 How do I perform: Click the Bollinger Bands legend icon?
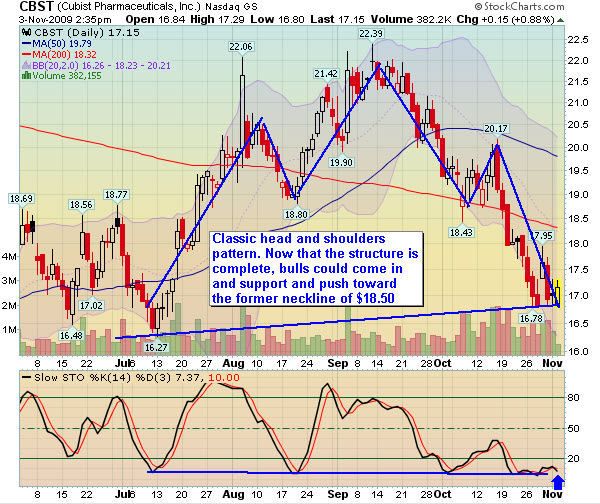point(26,65)
